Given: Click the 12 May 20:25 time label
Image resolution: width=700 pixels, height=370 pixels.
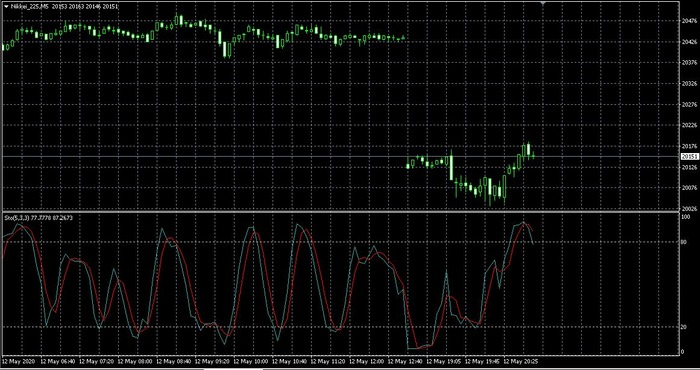Looking at the screenshot, I should [x=521, y=361].
